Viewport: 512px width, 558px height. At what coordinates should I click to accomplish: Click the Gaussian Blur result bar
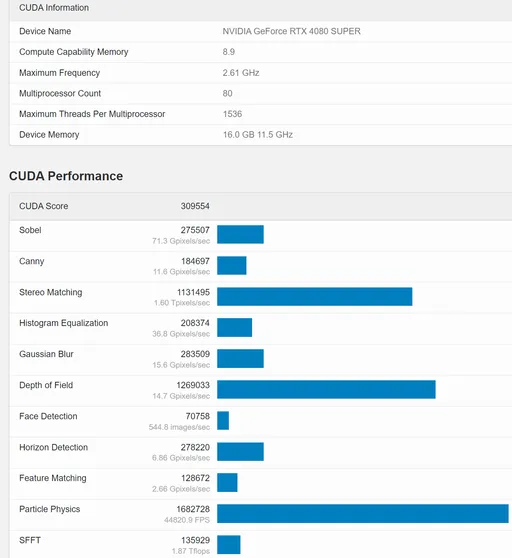pyautogui.click(x=241, y=358)
